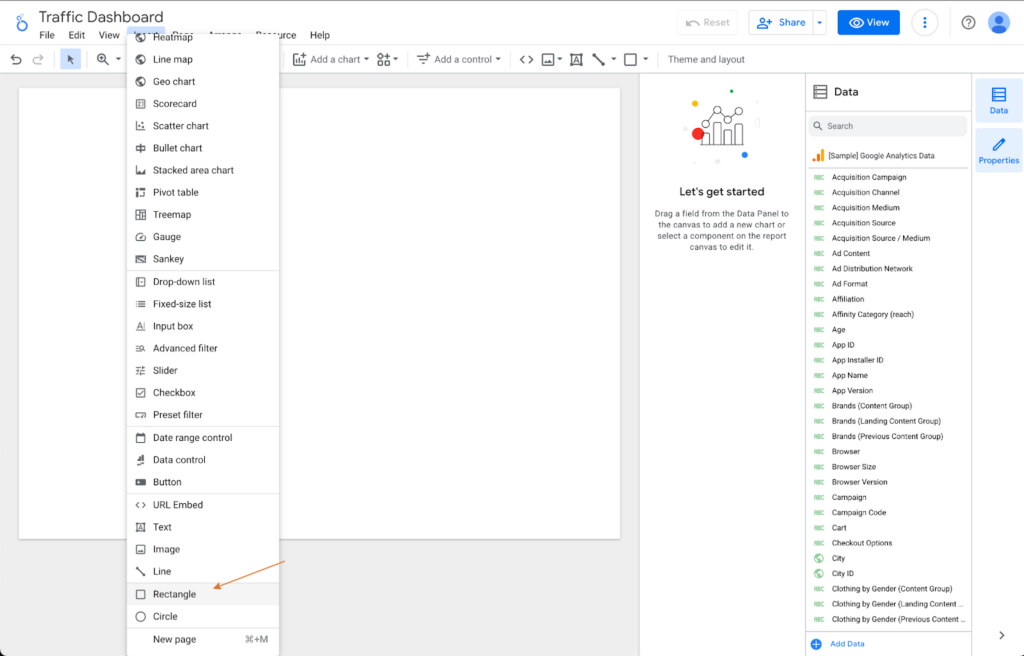The width and height of the screenshot is (1024, 656).
Task: Choose New page from the menu
Action: pos(203,639)
